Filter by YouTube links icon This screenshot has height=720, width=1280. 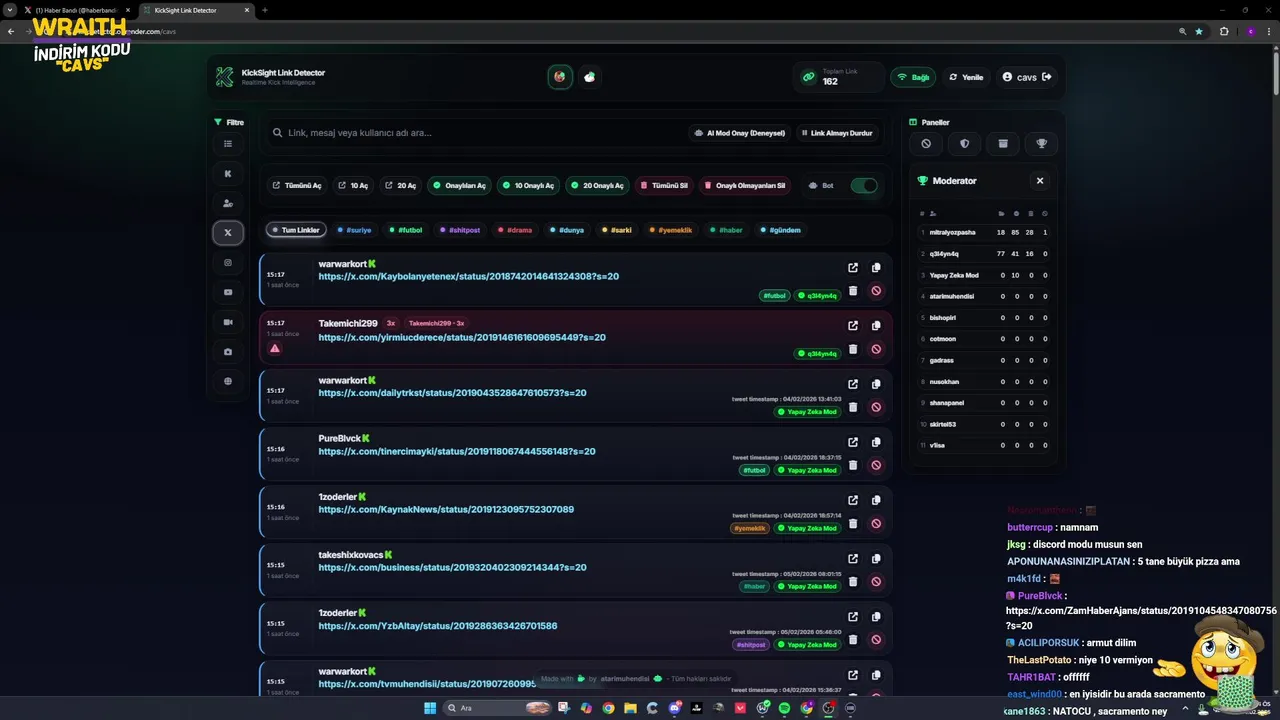[x=228, y=292]
